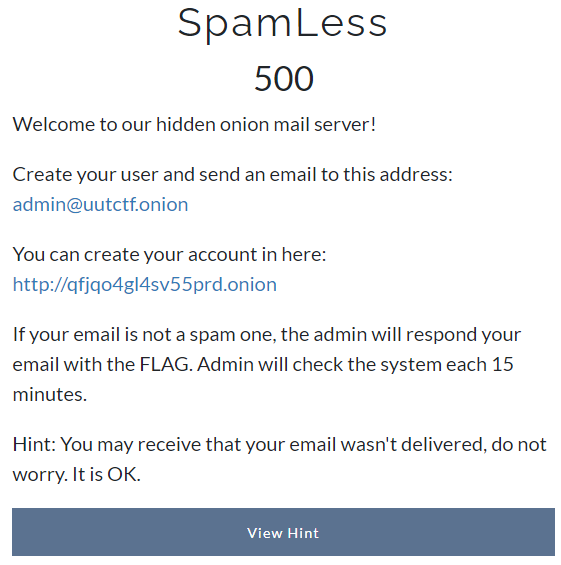Click the SpamLess challenge title

point(282,24)
